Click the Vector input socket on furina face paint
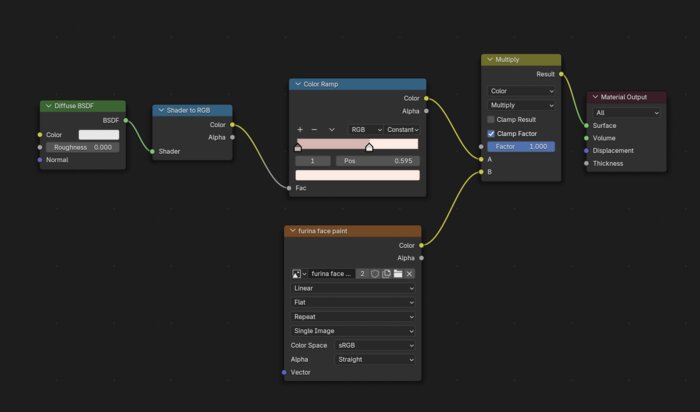This screenshot has height=412, width=700. tap(284, 372)
